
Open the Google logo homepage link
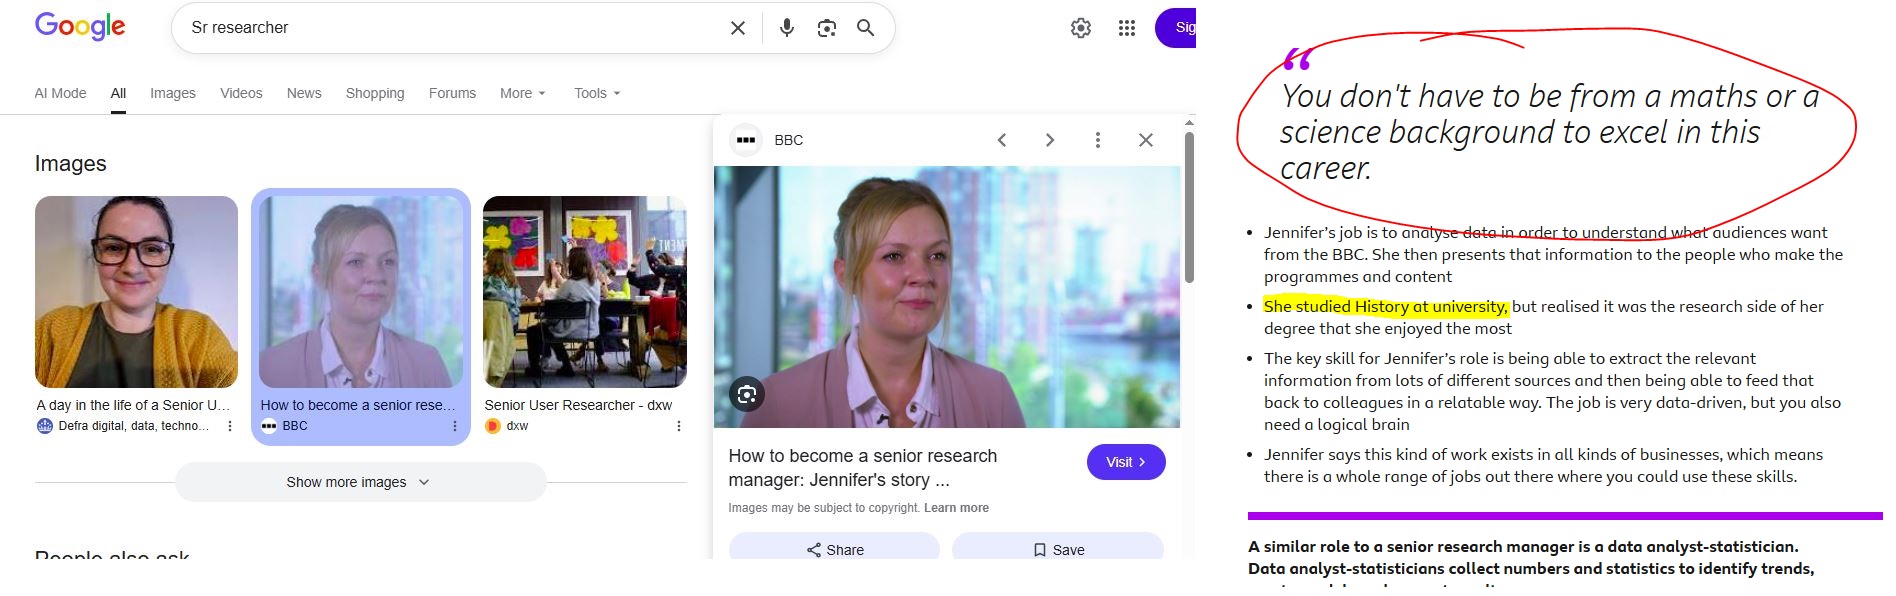click(80, 27)
